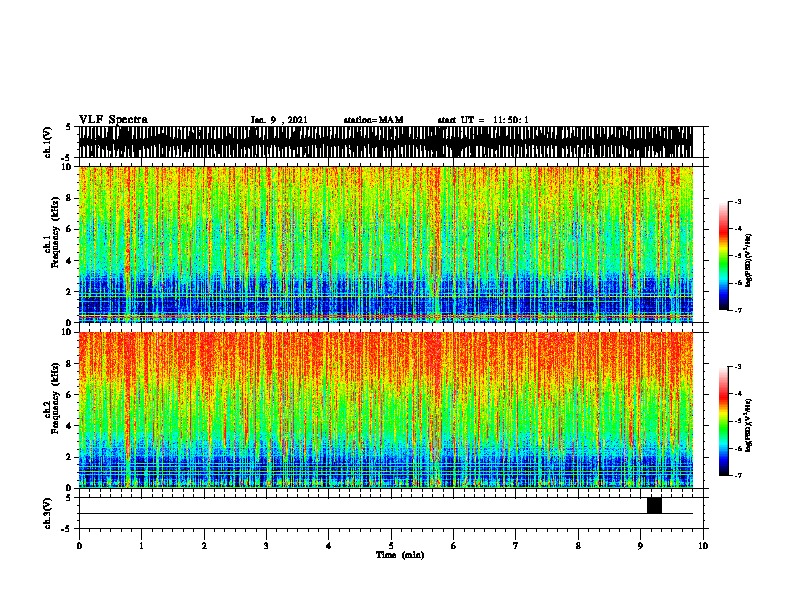This screenshot has width=792, height=612.
Task: Click time axis tick label "2"
Action: click(x=204, y=545)
